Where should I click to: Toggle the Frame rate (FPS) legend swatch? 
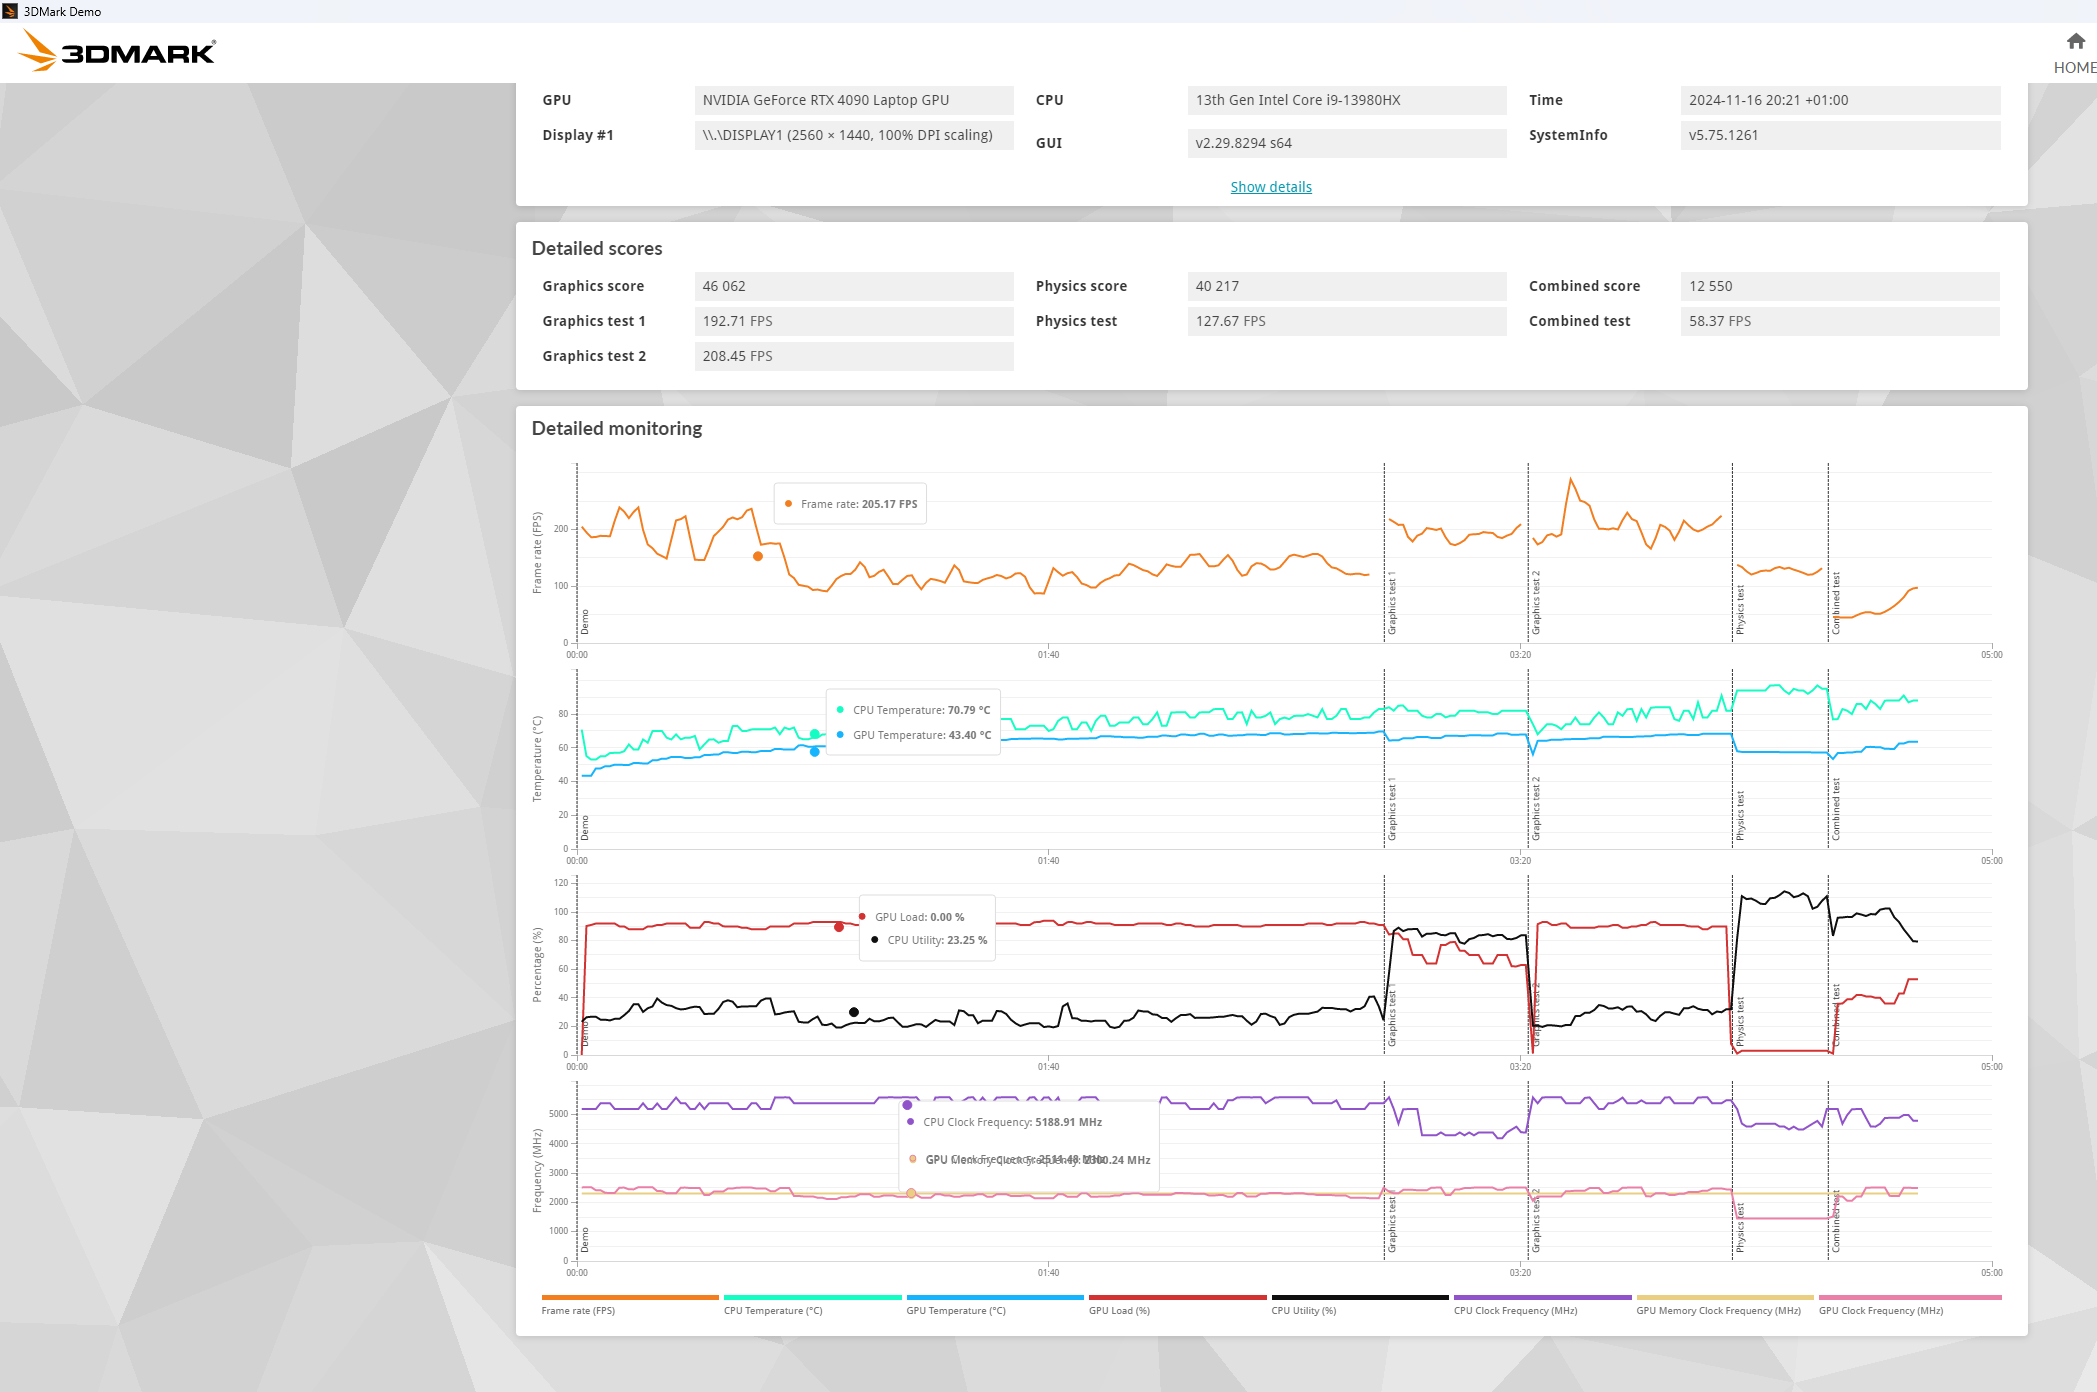click(x=630, y=1298)
